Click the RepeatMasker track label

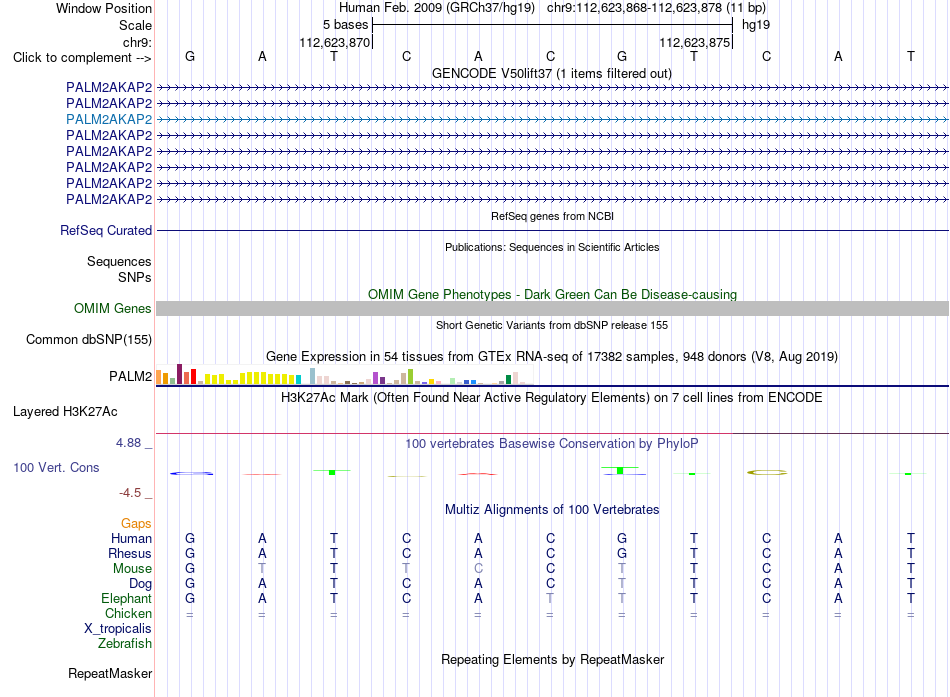[110, 673]
